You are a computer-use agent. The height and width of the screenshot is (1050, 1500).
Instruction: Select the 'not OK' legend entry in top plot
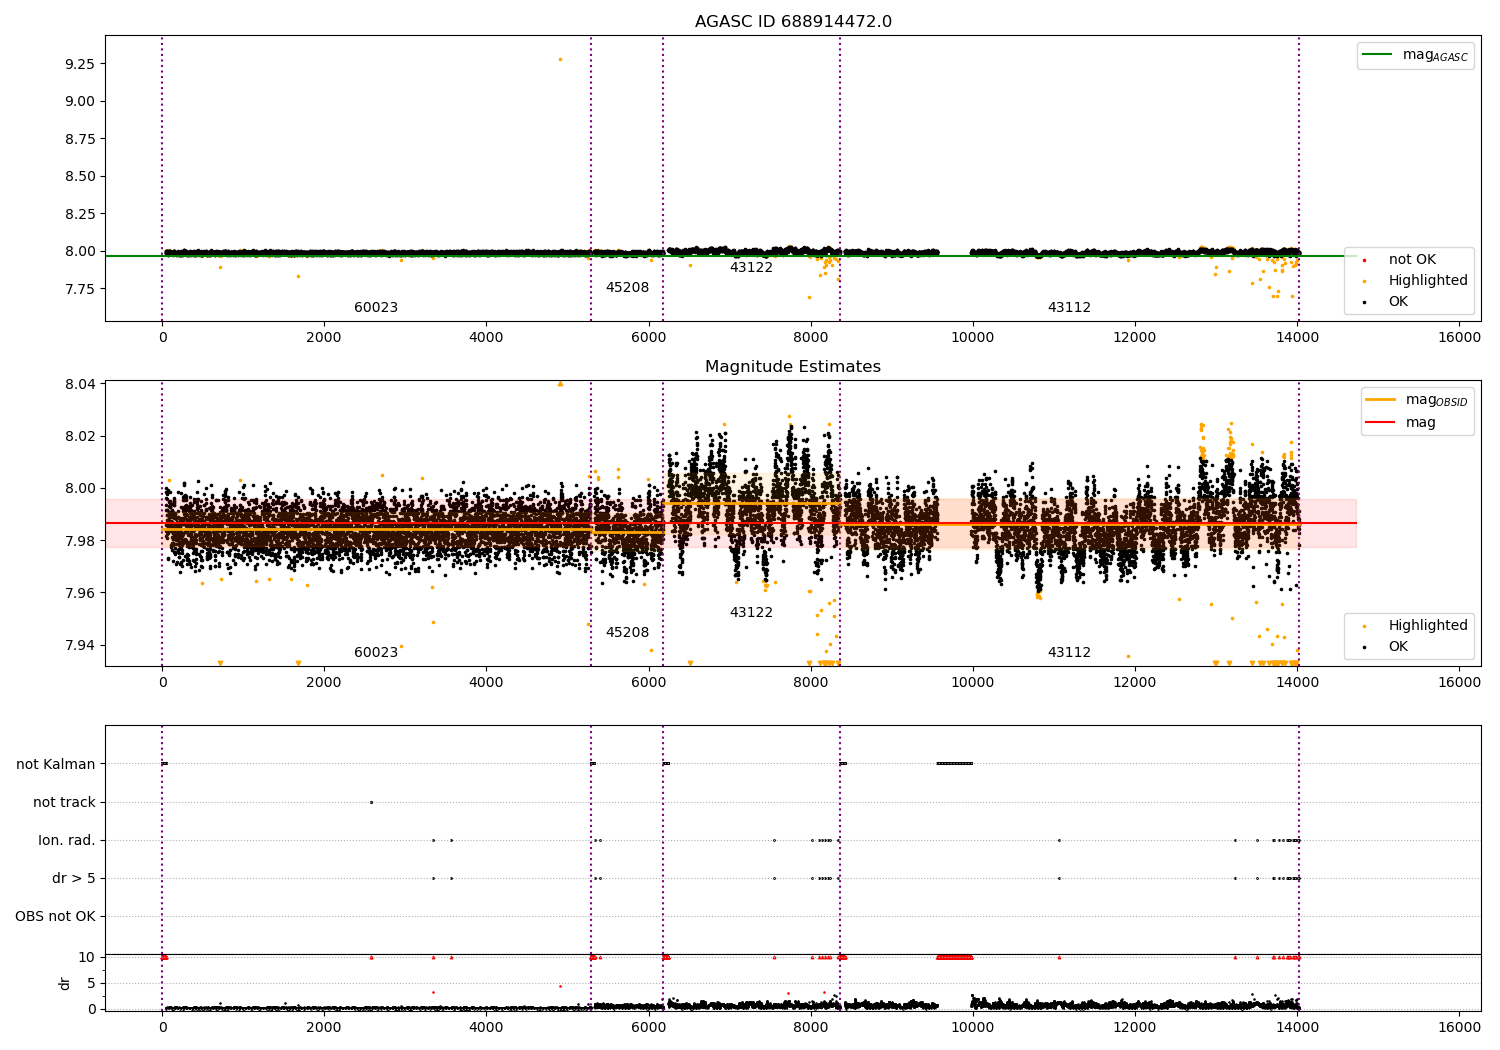(x=1412, y=260)
